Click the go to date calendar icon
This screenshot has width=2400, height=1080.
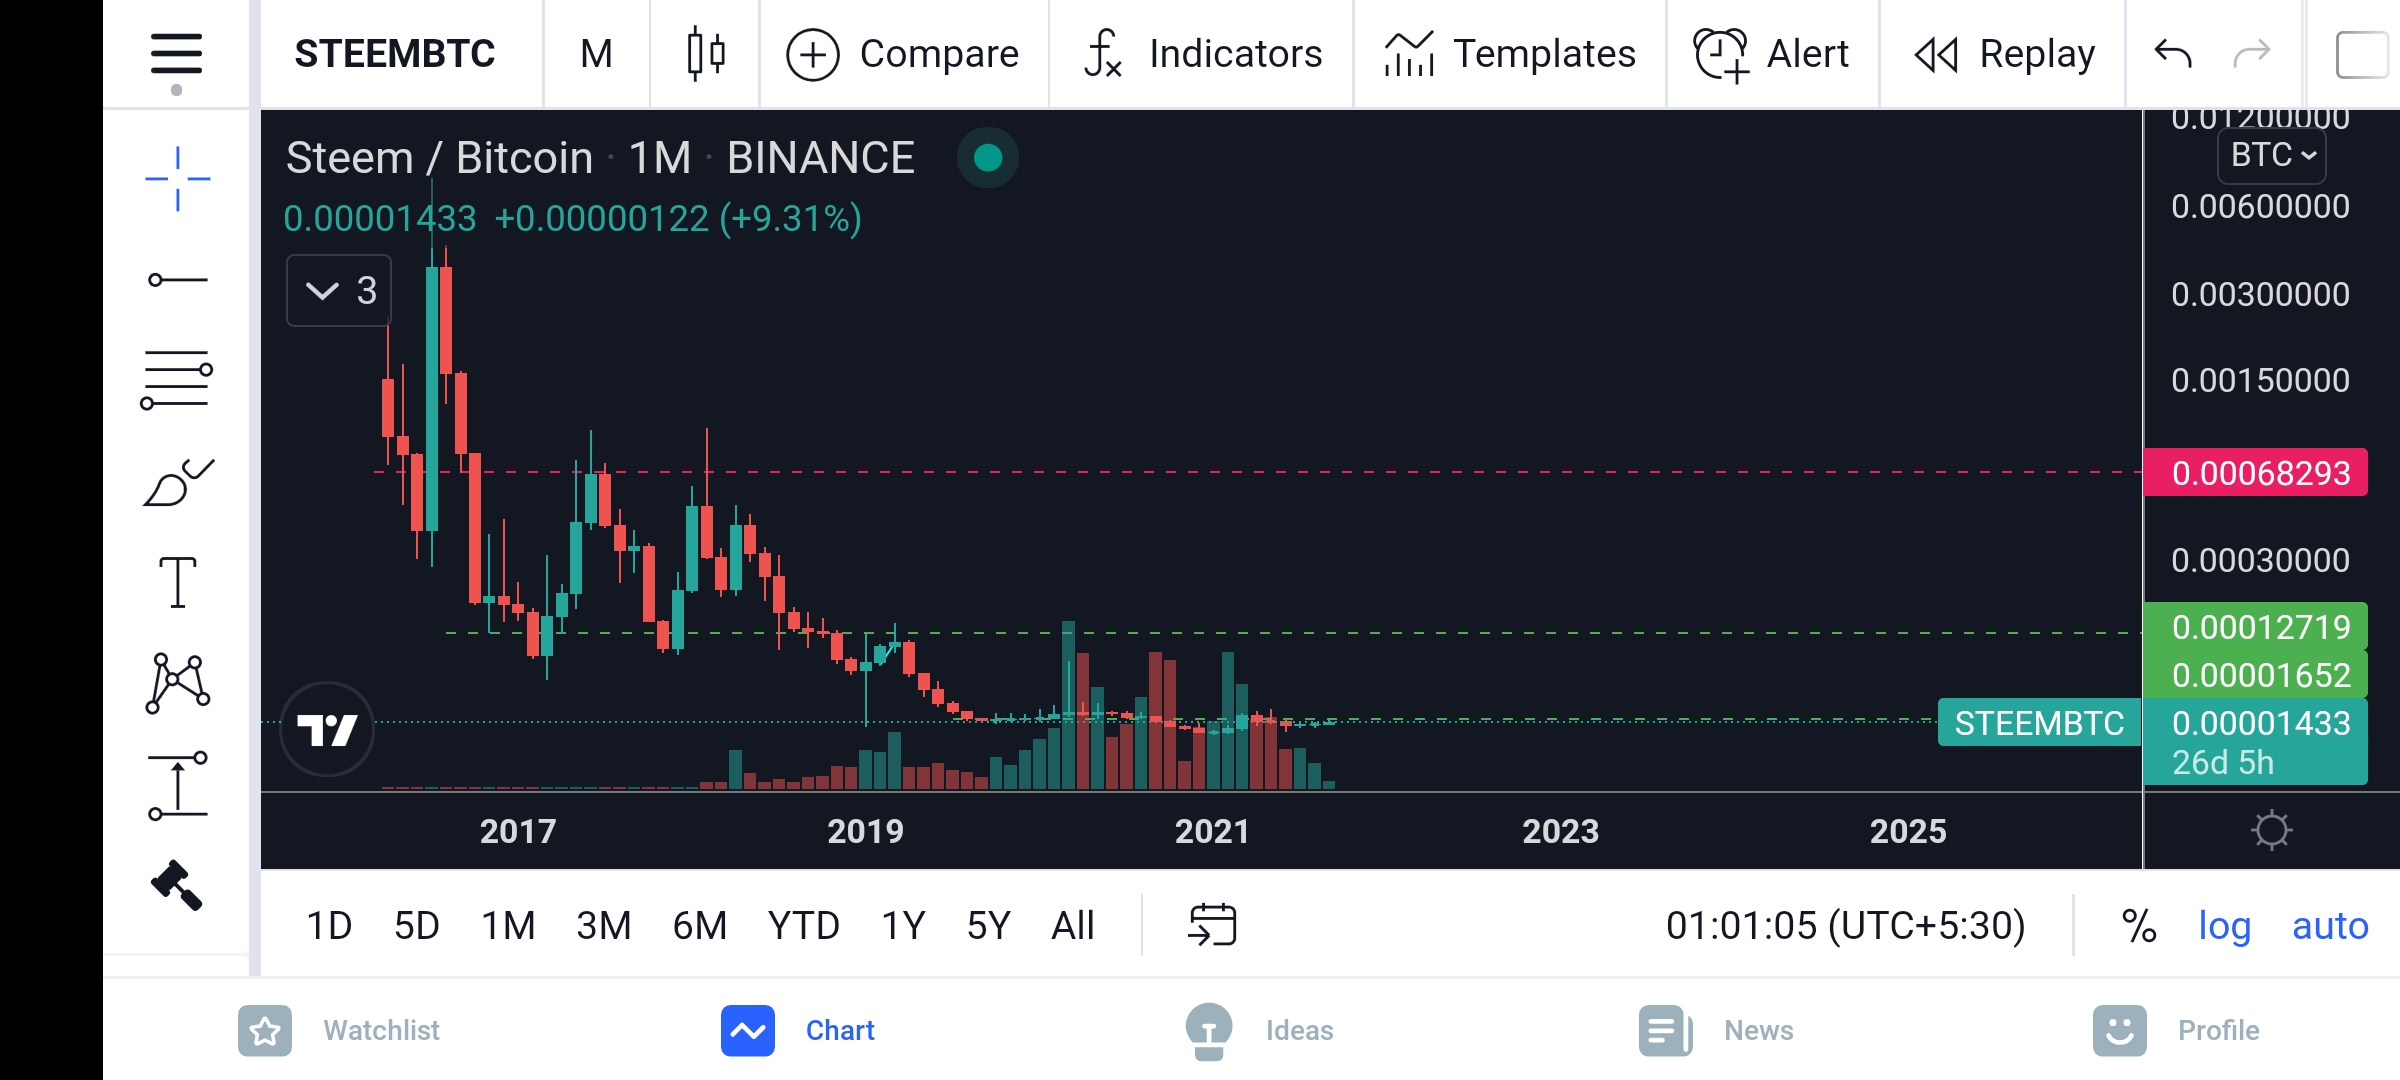[x=1212, y=925]
